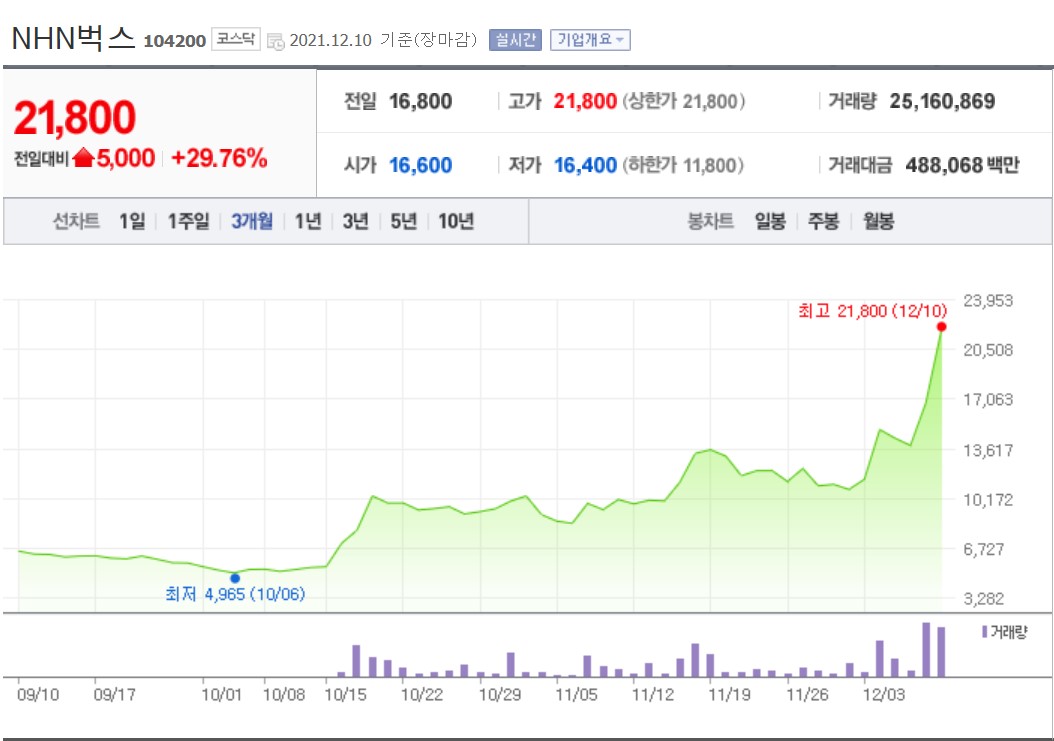1054x741 pixels.
Task: Click the 시가 value 16,600
Action: coord(421,165)
